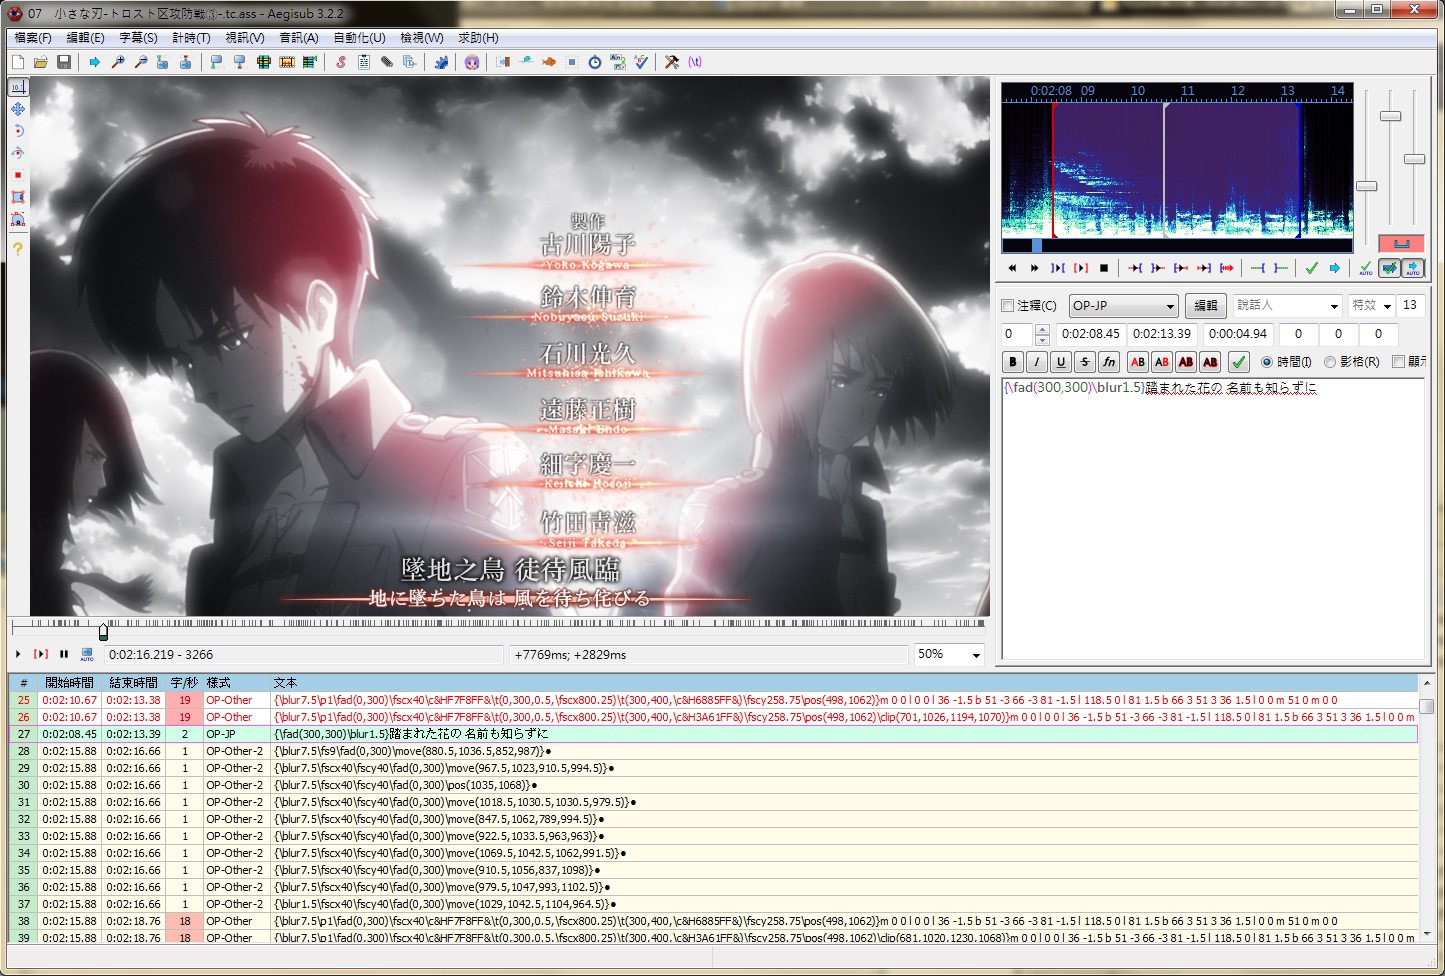Play audio selection in spectrum panel

(x=1080, y=268)
